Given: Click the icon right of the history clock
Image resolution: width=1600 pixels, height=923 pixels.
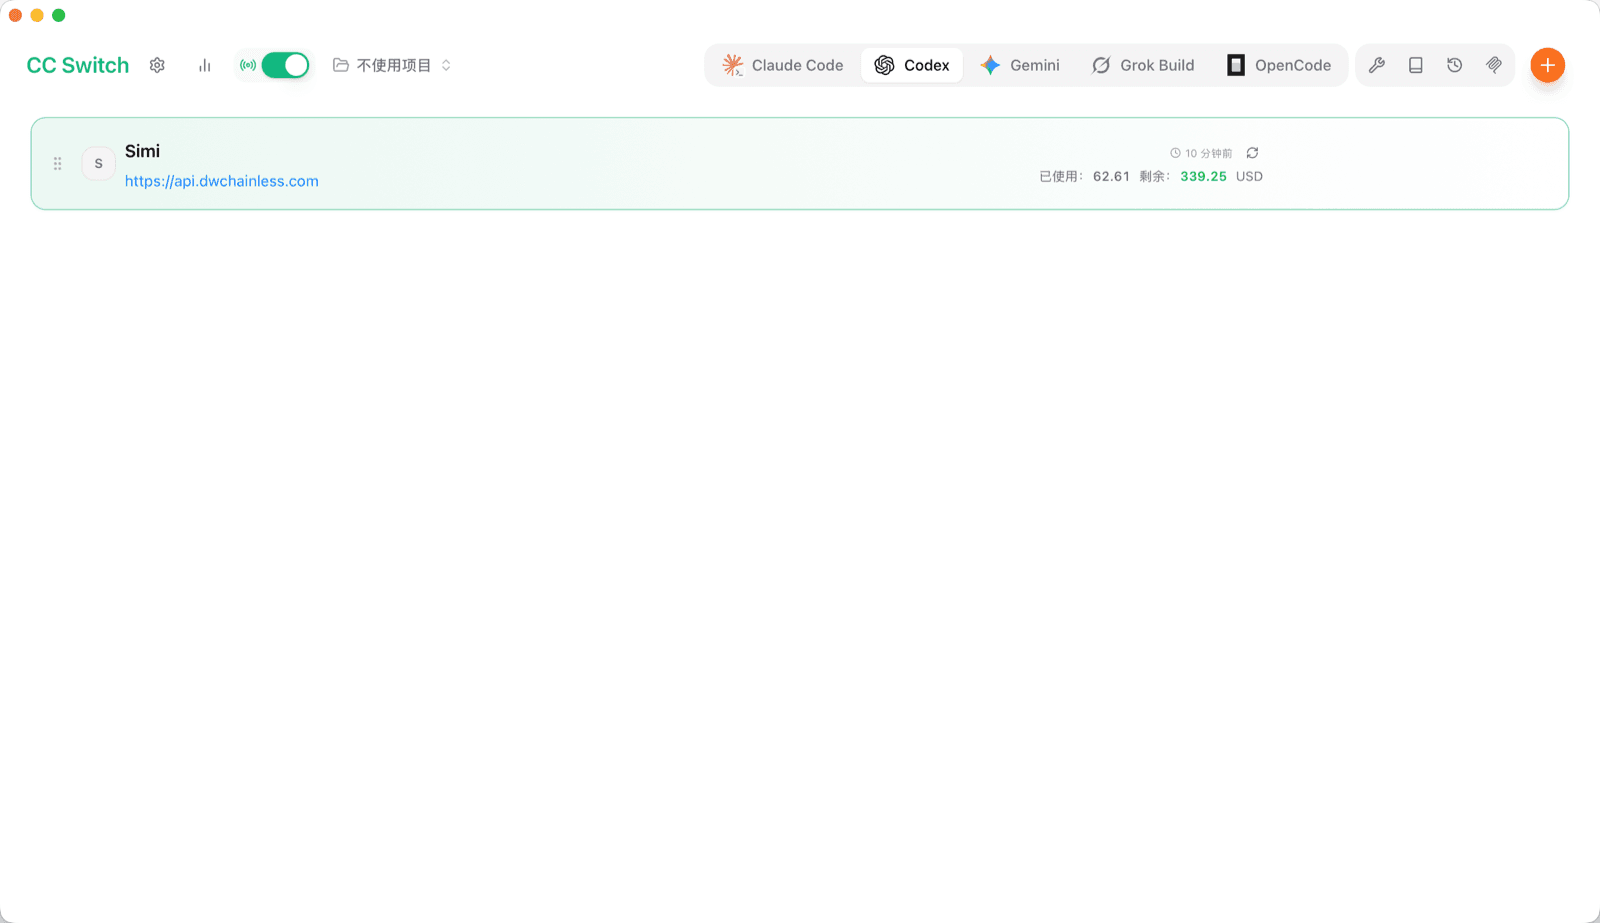Looking at the screenshot, I should pyautogui.click(x=1494, y=65).
